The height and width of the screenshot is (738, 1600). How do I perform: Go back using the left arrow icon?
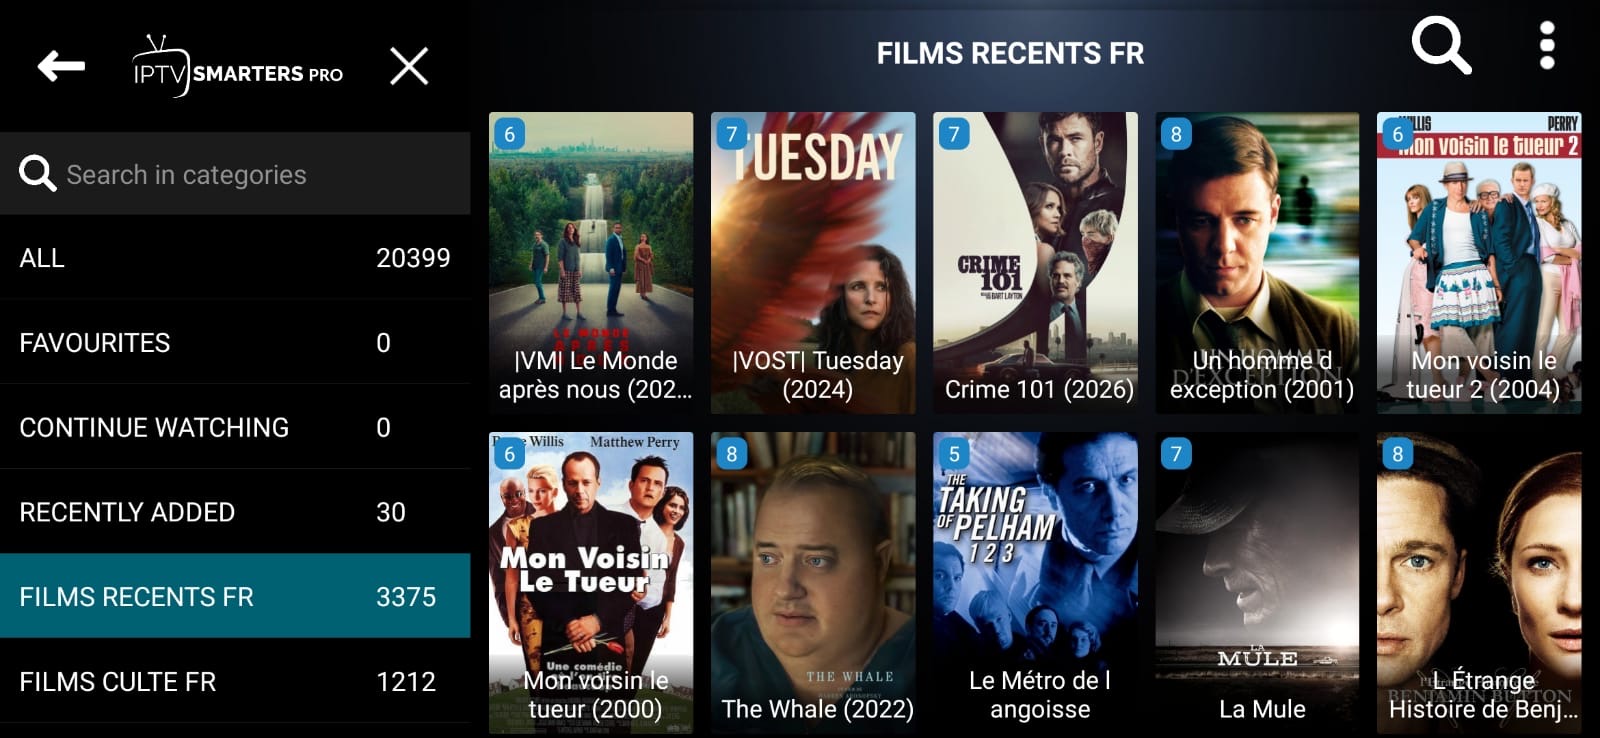[61, 67]
